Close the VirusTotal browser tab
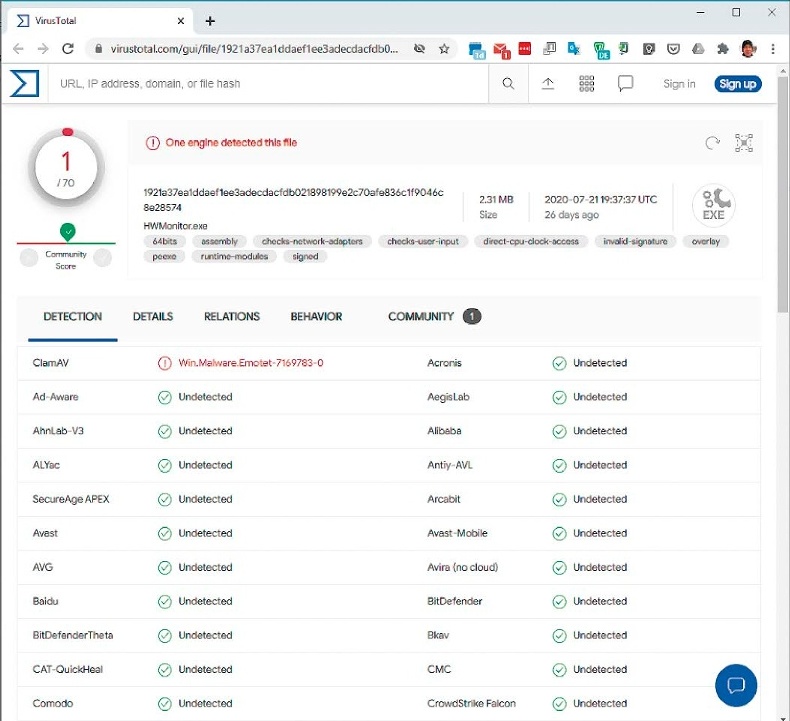The width and height of the screenshot is (790, 721). tap(181, 21)
